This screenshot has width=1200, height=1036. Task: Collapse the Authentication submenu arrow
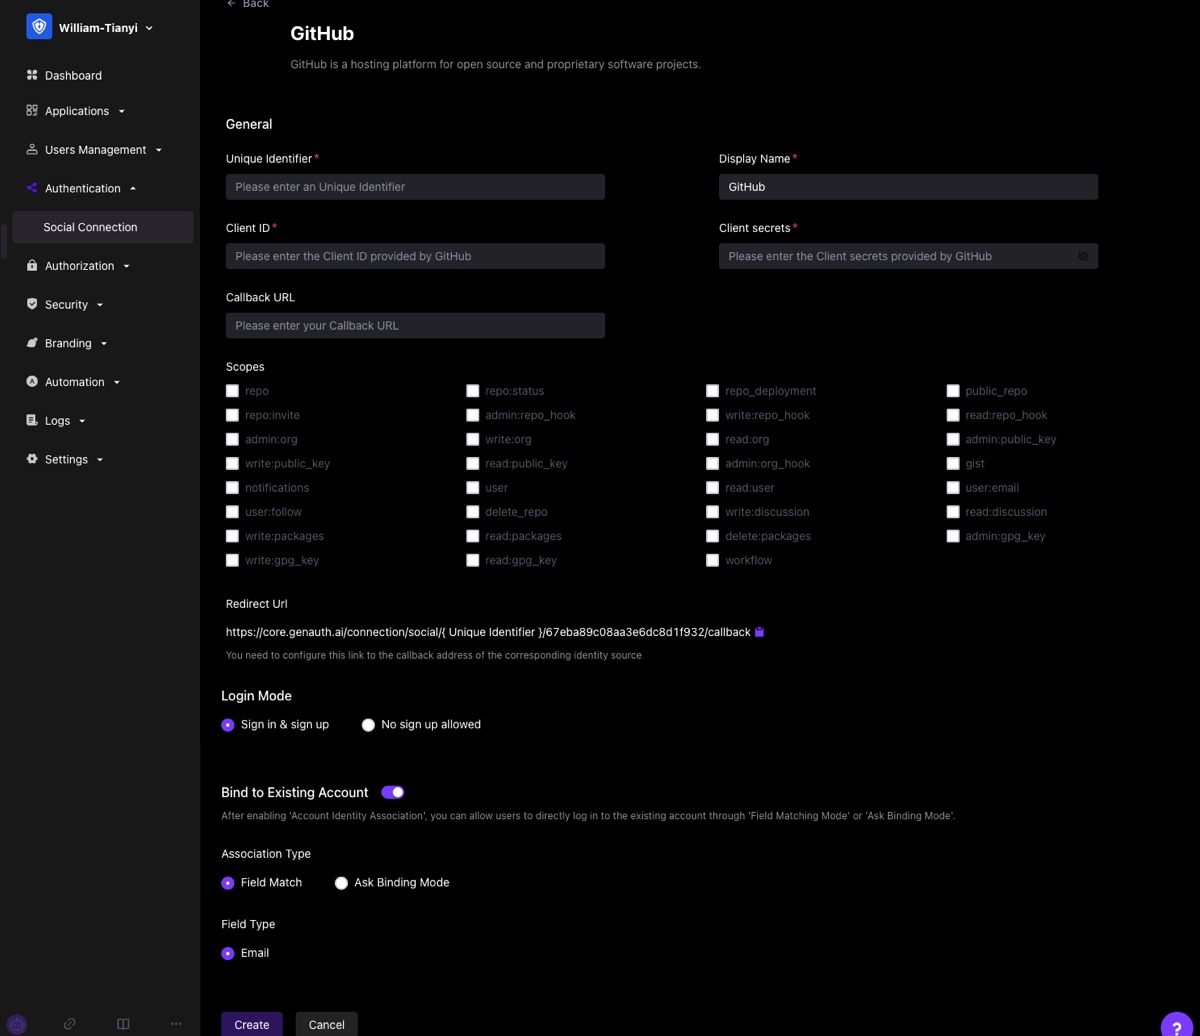tap(133, 188)
